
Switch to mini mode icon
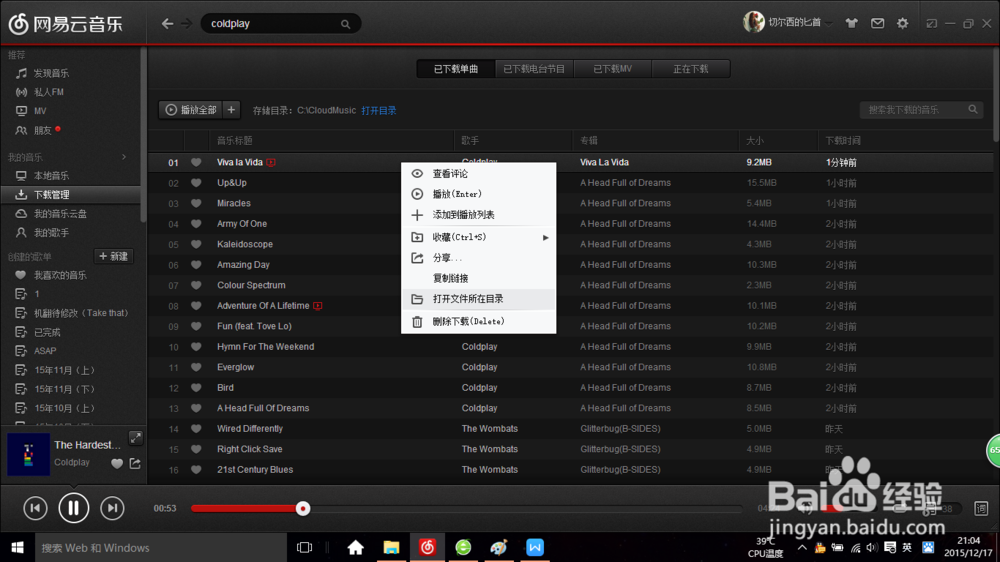932,24
